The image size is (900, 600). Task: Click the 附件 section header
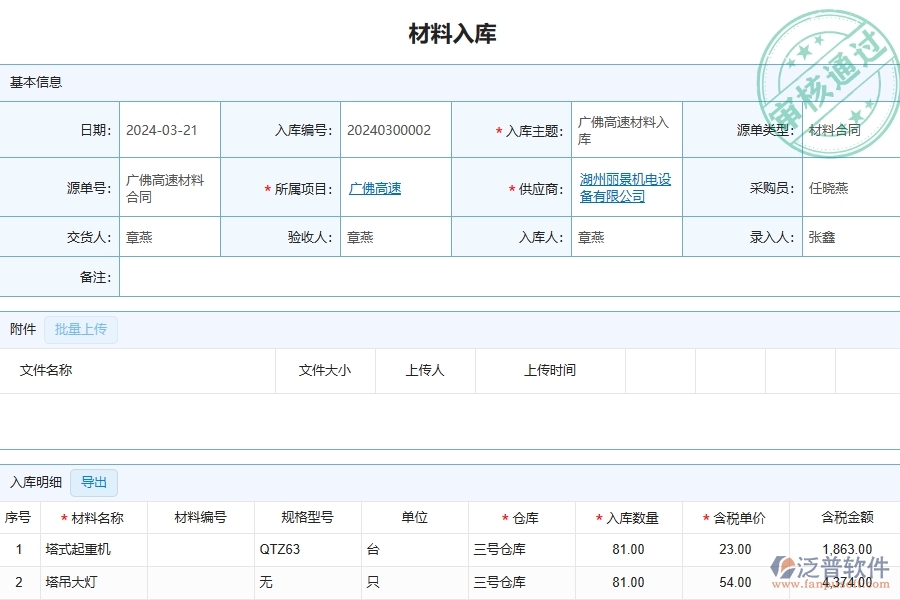point(21,330)
